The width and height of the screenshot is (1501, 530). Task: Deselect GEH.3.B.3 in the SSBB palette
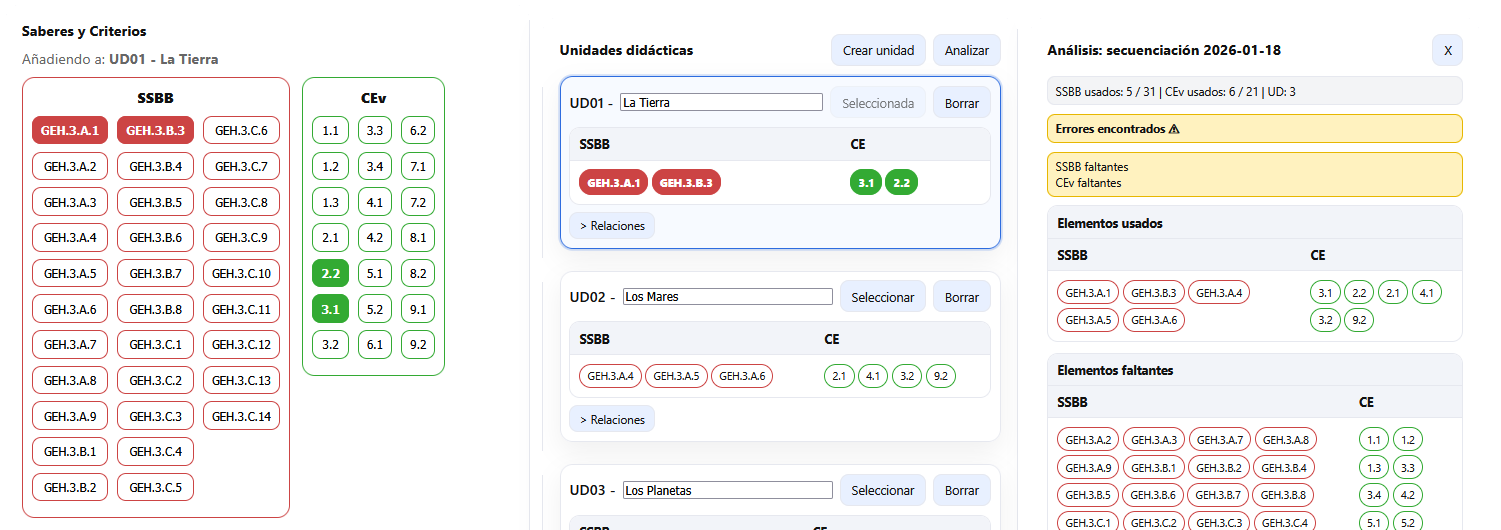pyautogui.click(x=155, y=130)
